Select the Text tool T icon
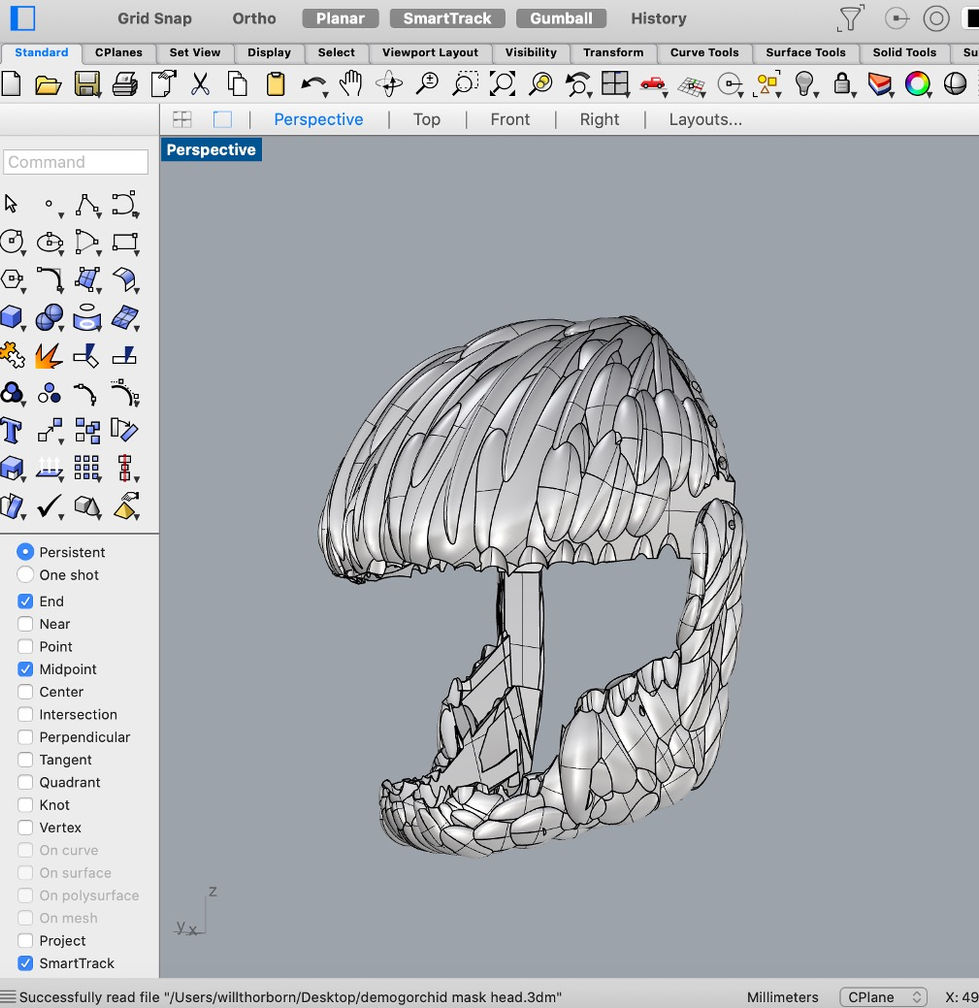 tap(12, 430)
